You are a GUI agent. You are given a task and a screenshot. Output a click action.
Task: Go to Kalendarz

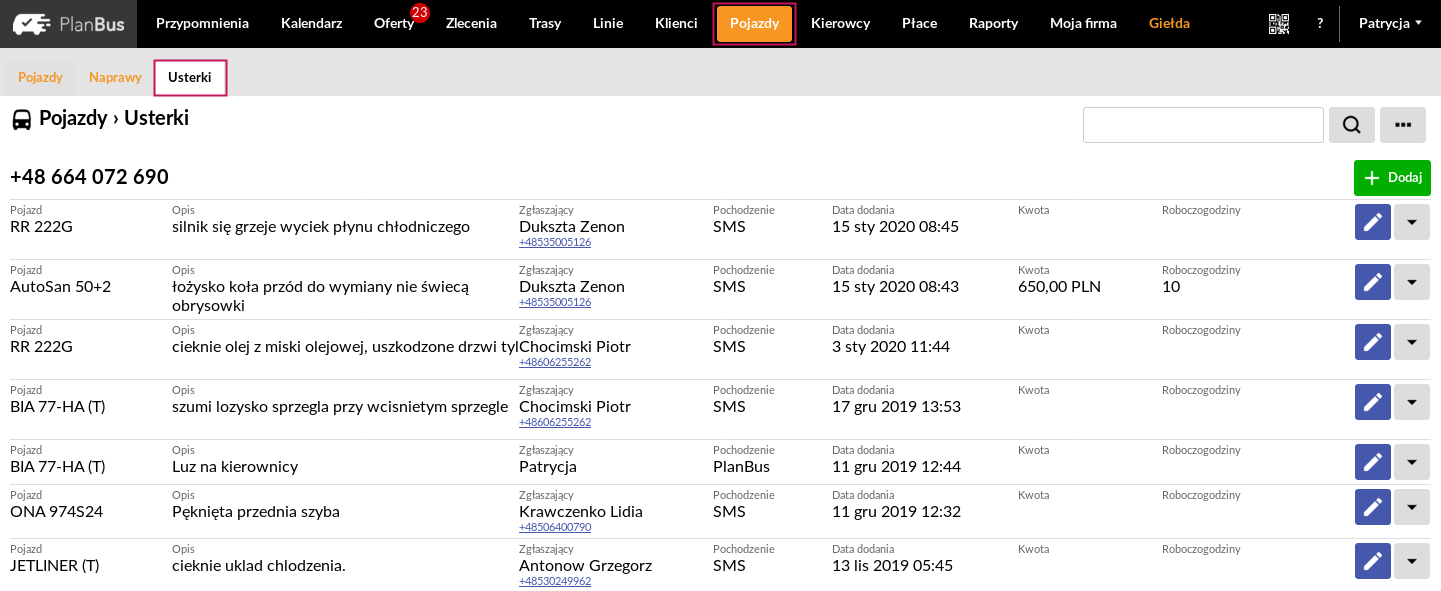311,23
